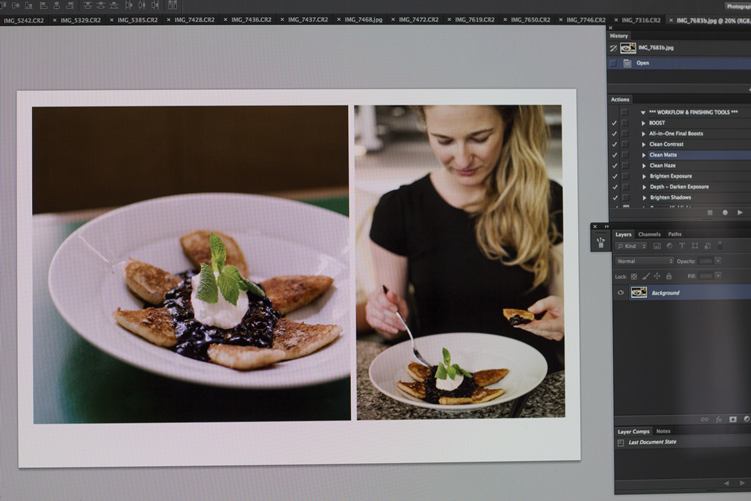The image size is (751, 501).
Task: Filter layers by shape layers icon
Action: coord(694,246)
